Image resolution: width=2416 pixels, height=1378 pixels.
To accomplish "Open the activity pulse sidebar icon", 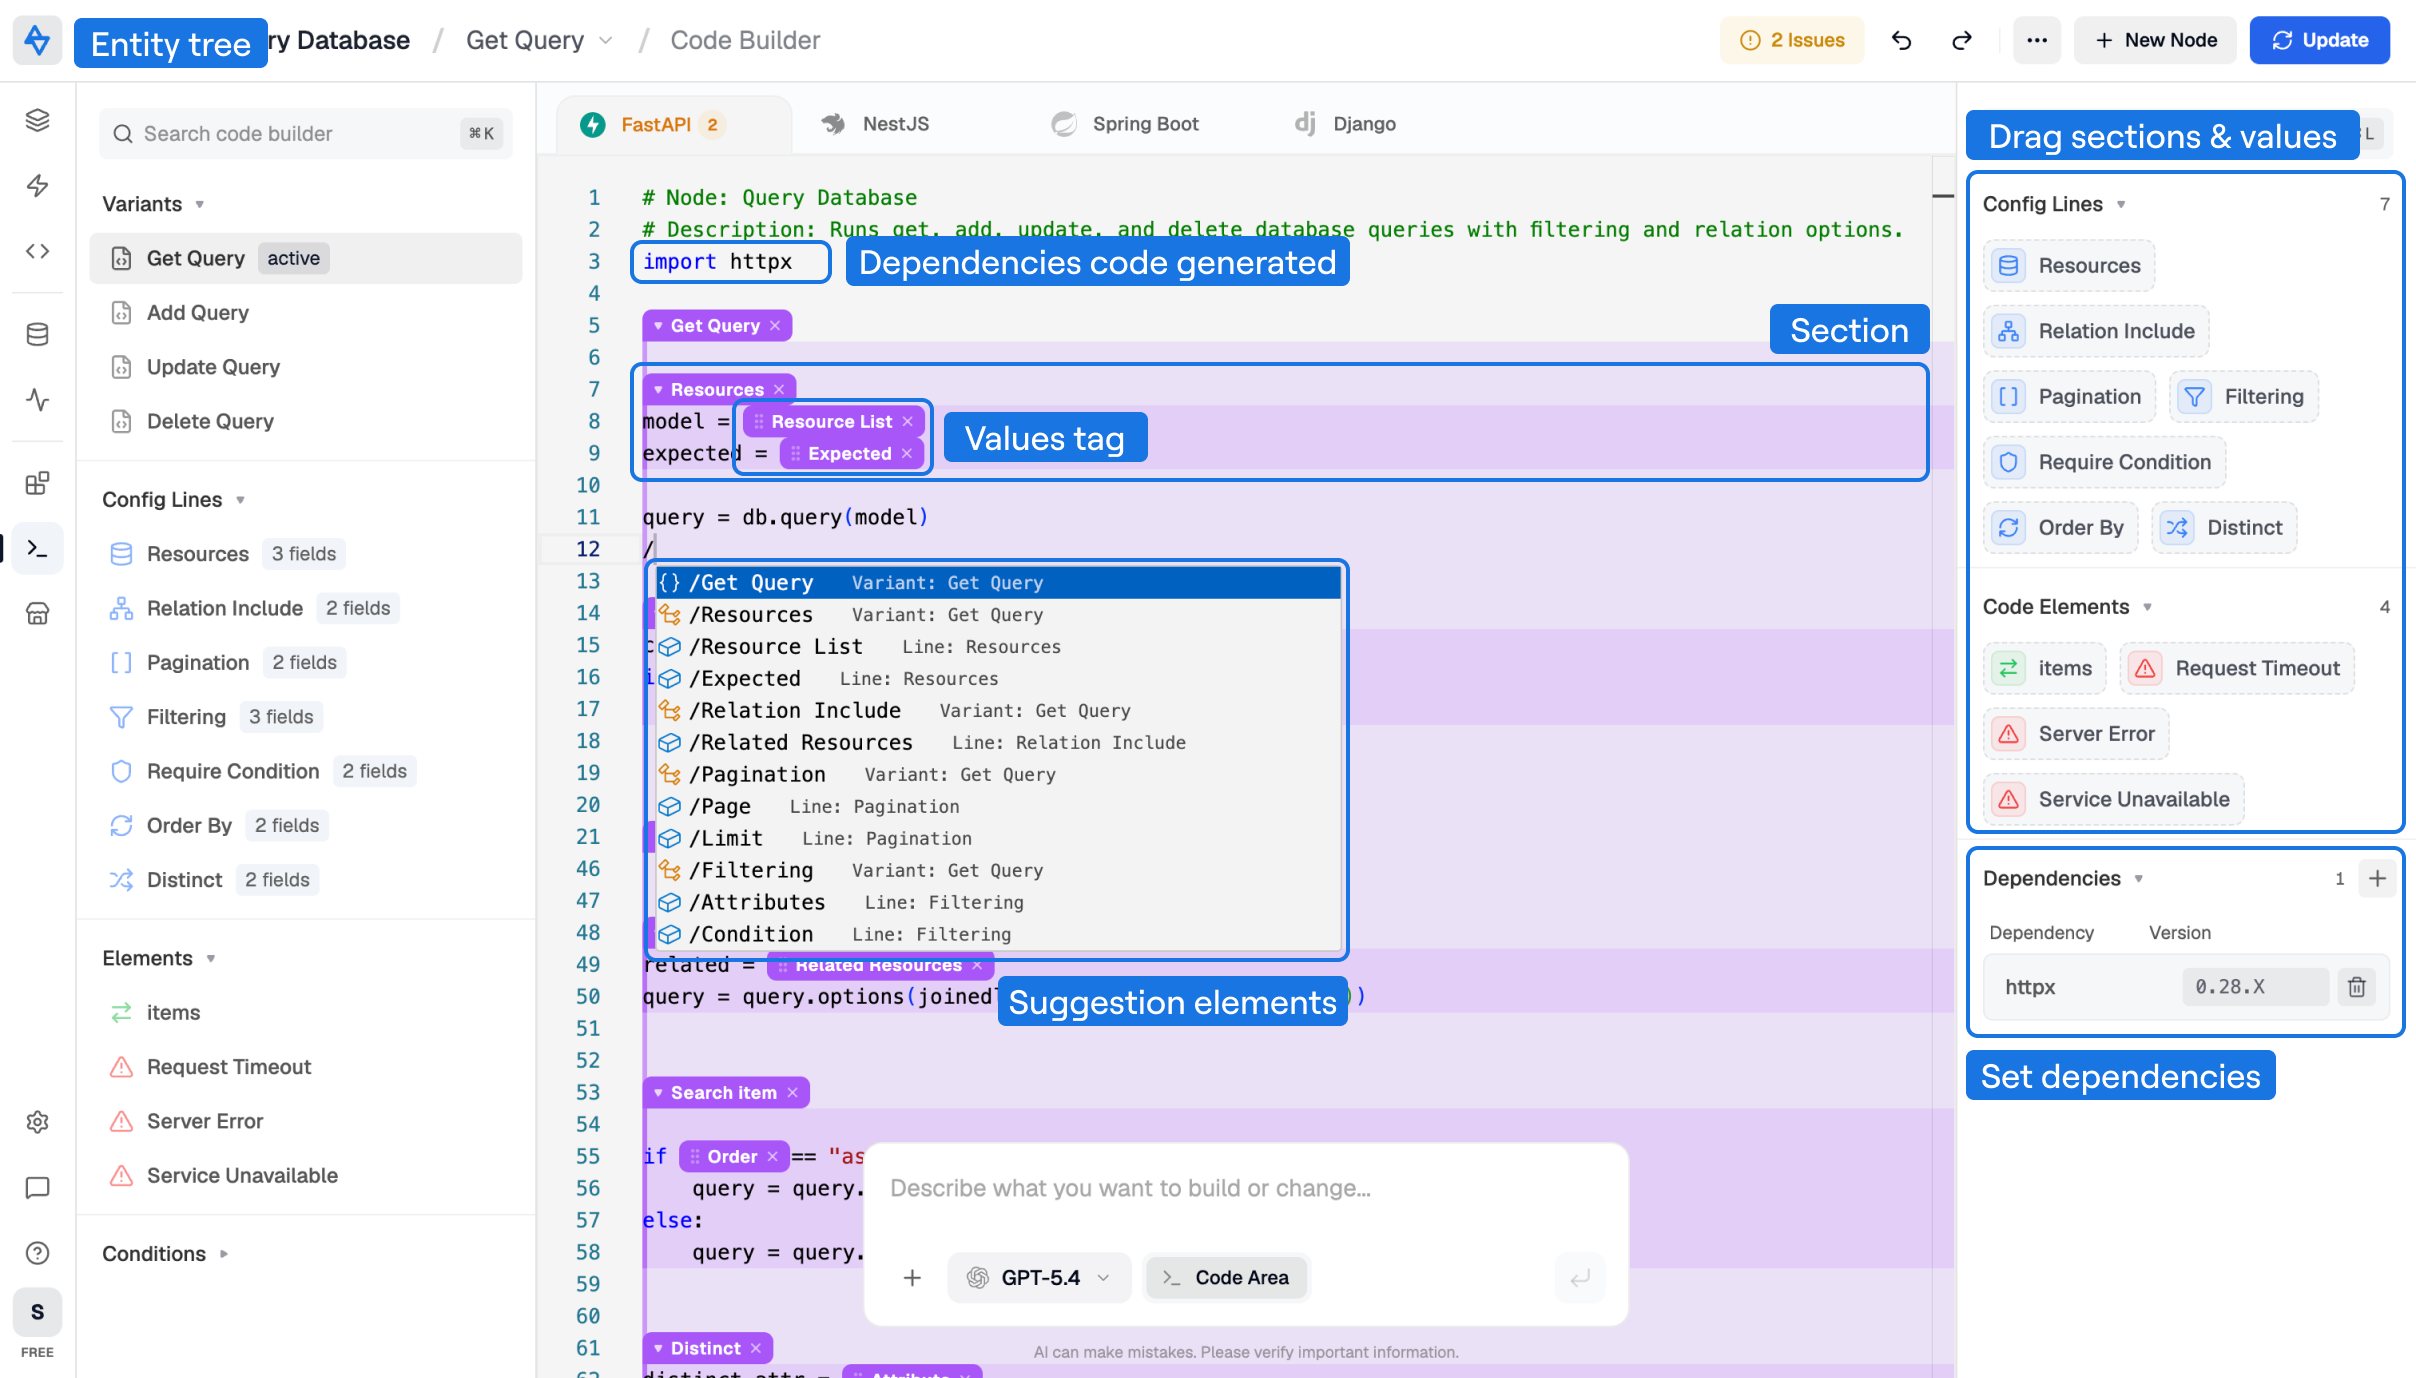I will 37,399.
